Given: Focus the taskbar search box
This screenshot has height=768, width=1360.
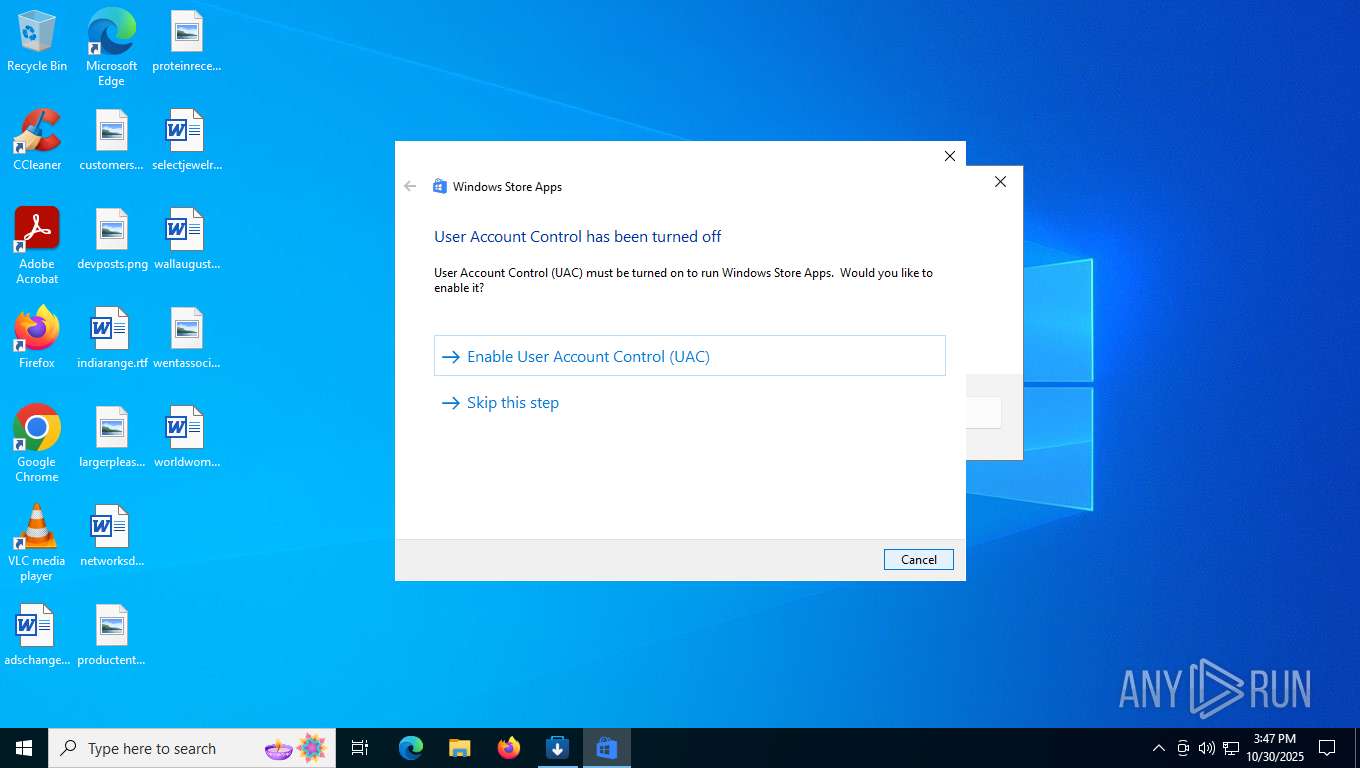Looking at the screenshot, I should click(192, 748).
